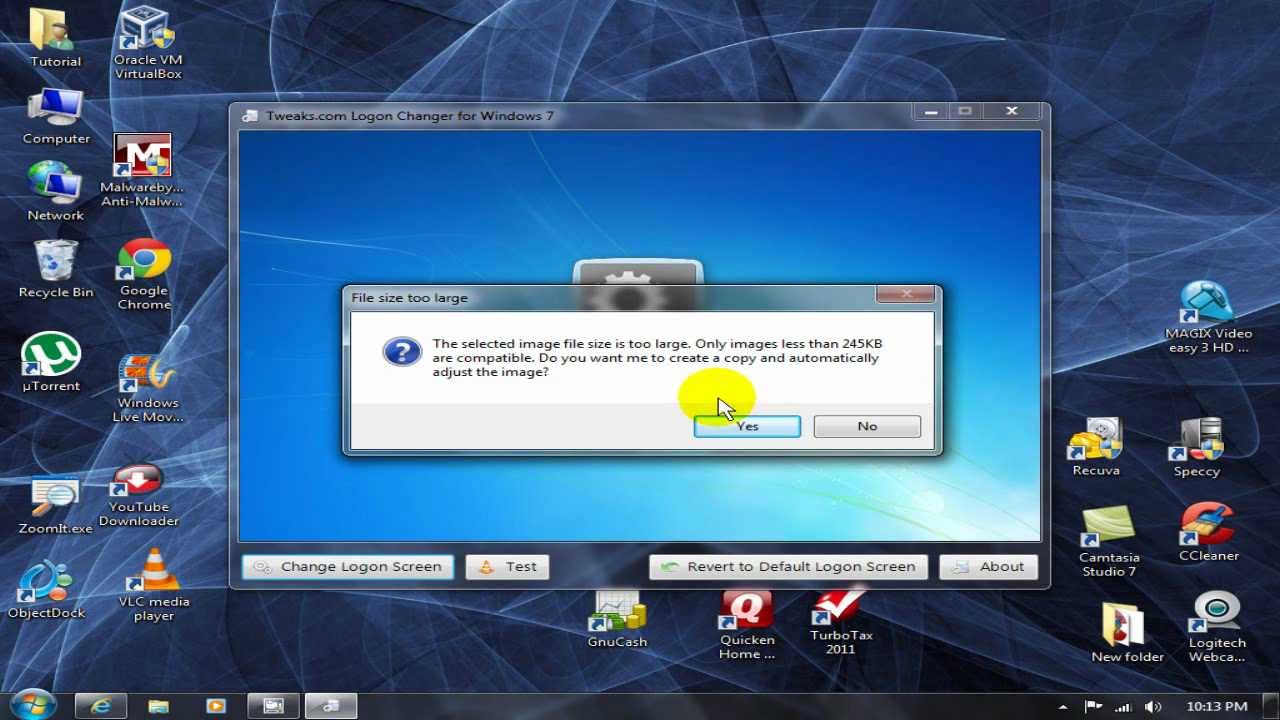Show hidden system tray icons
The image size is (1280, 720).
(x=1065, y=706)
